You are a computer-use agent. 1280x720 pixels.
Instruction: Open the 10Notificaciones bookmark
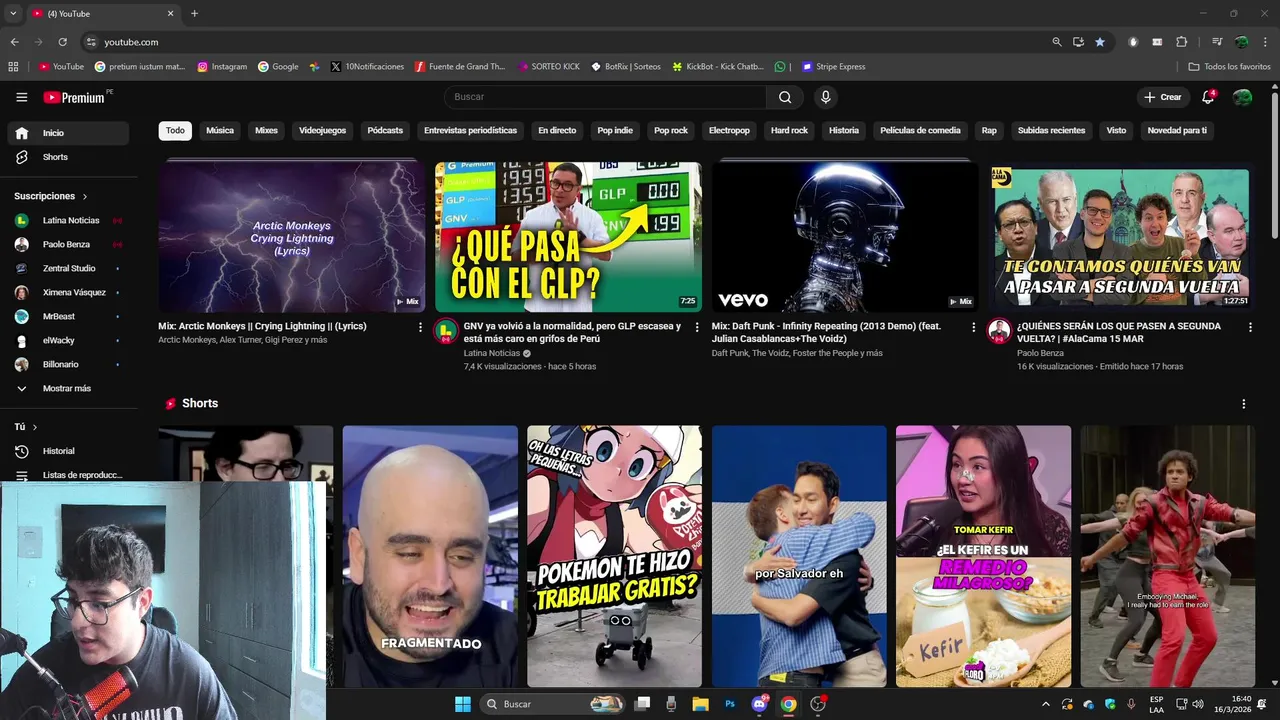pyautogui.click(x=367, y=67)
